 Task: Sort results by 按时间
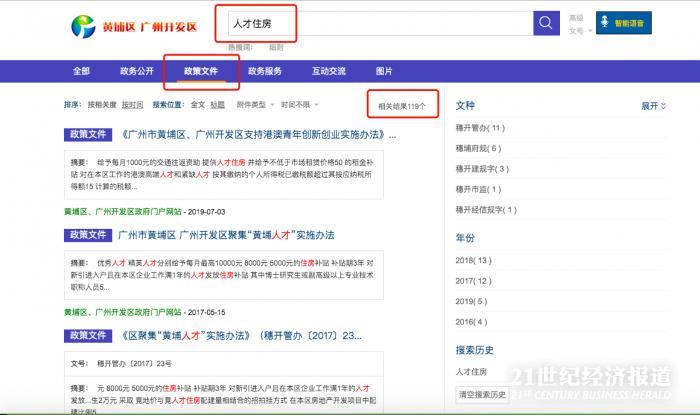click(133, 104)
